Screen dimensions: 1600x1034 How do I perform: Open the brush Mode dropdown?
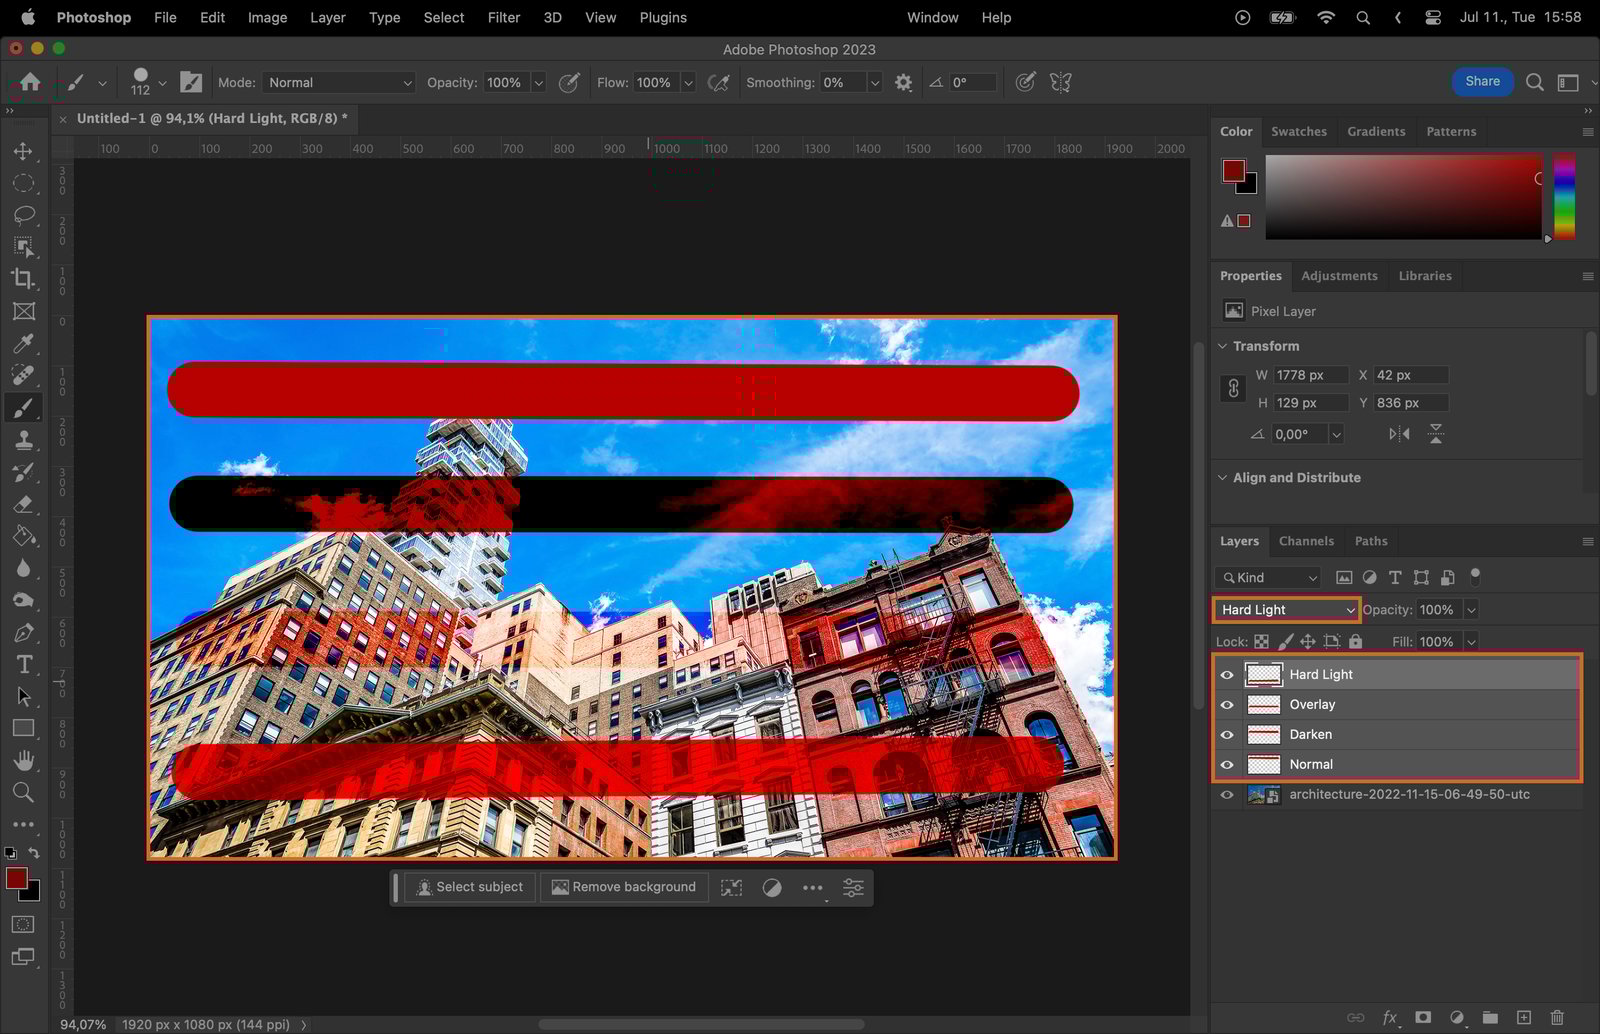339,83
